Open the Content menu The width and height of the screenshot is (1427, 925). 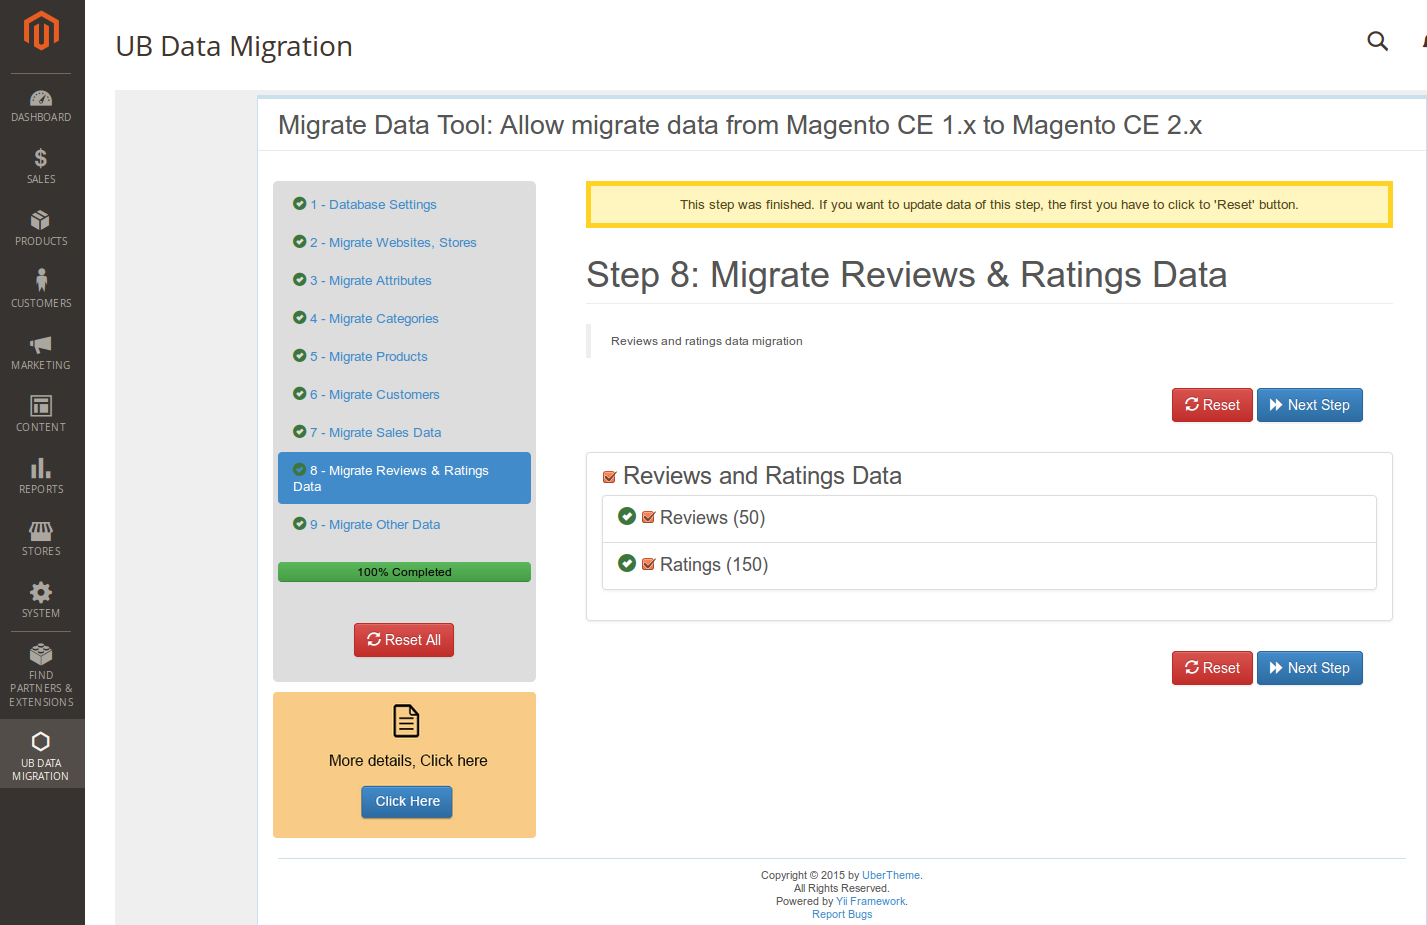coord(41,414)
